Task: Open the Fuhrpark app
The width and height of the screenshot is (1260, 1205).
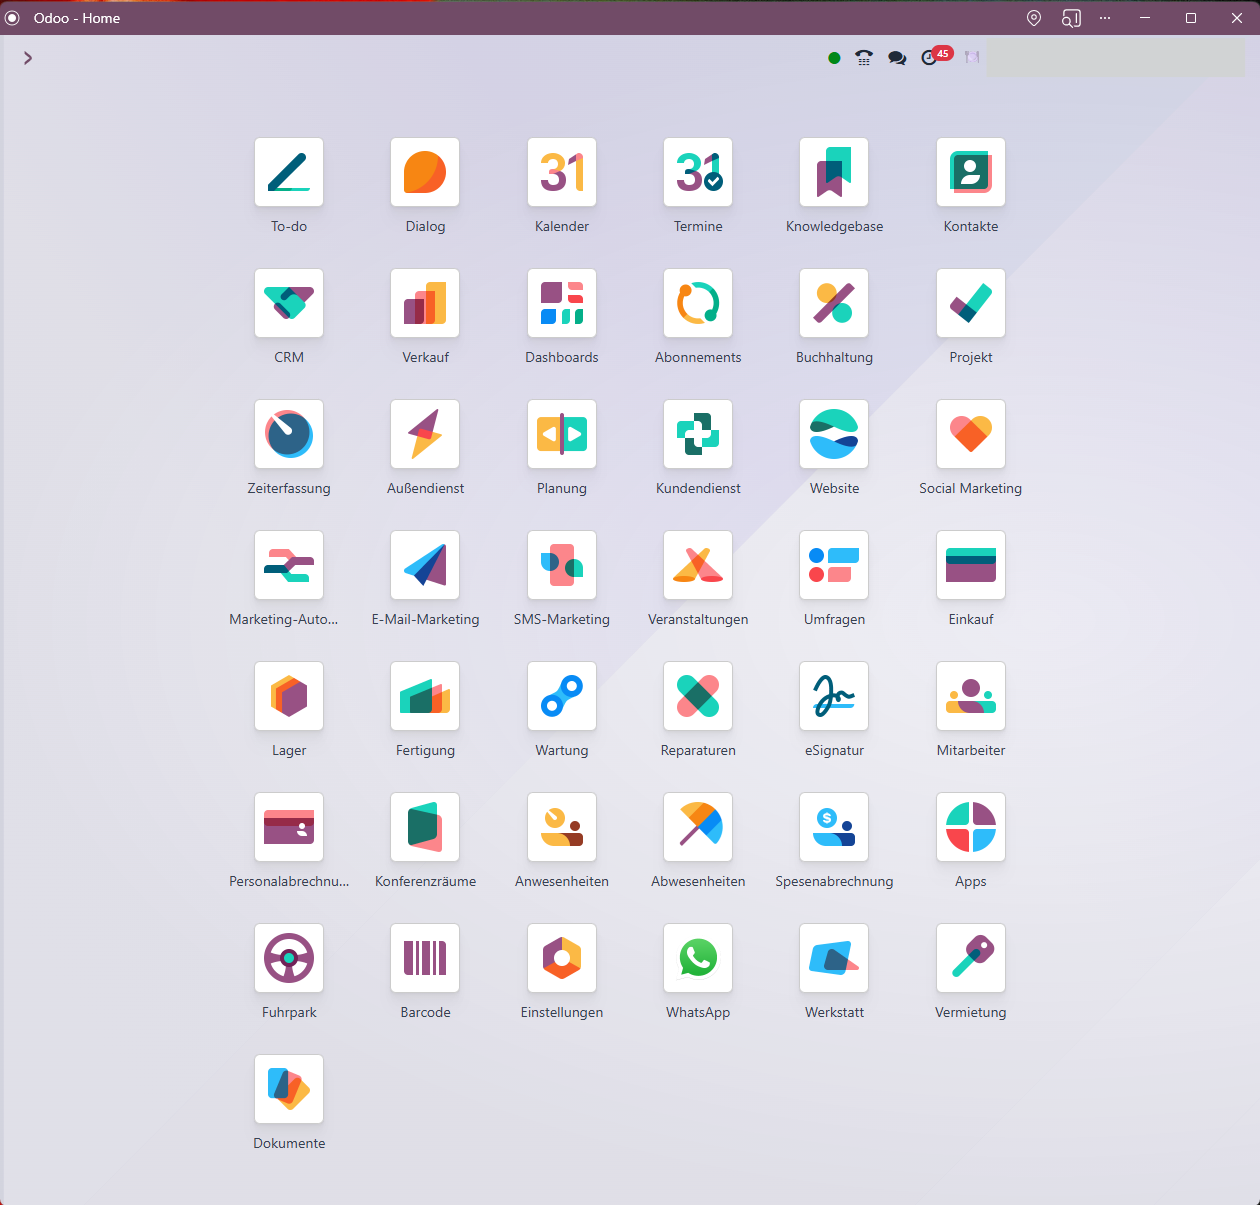Action: (289, 959)
